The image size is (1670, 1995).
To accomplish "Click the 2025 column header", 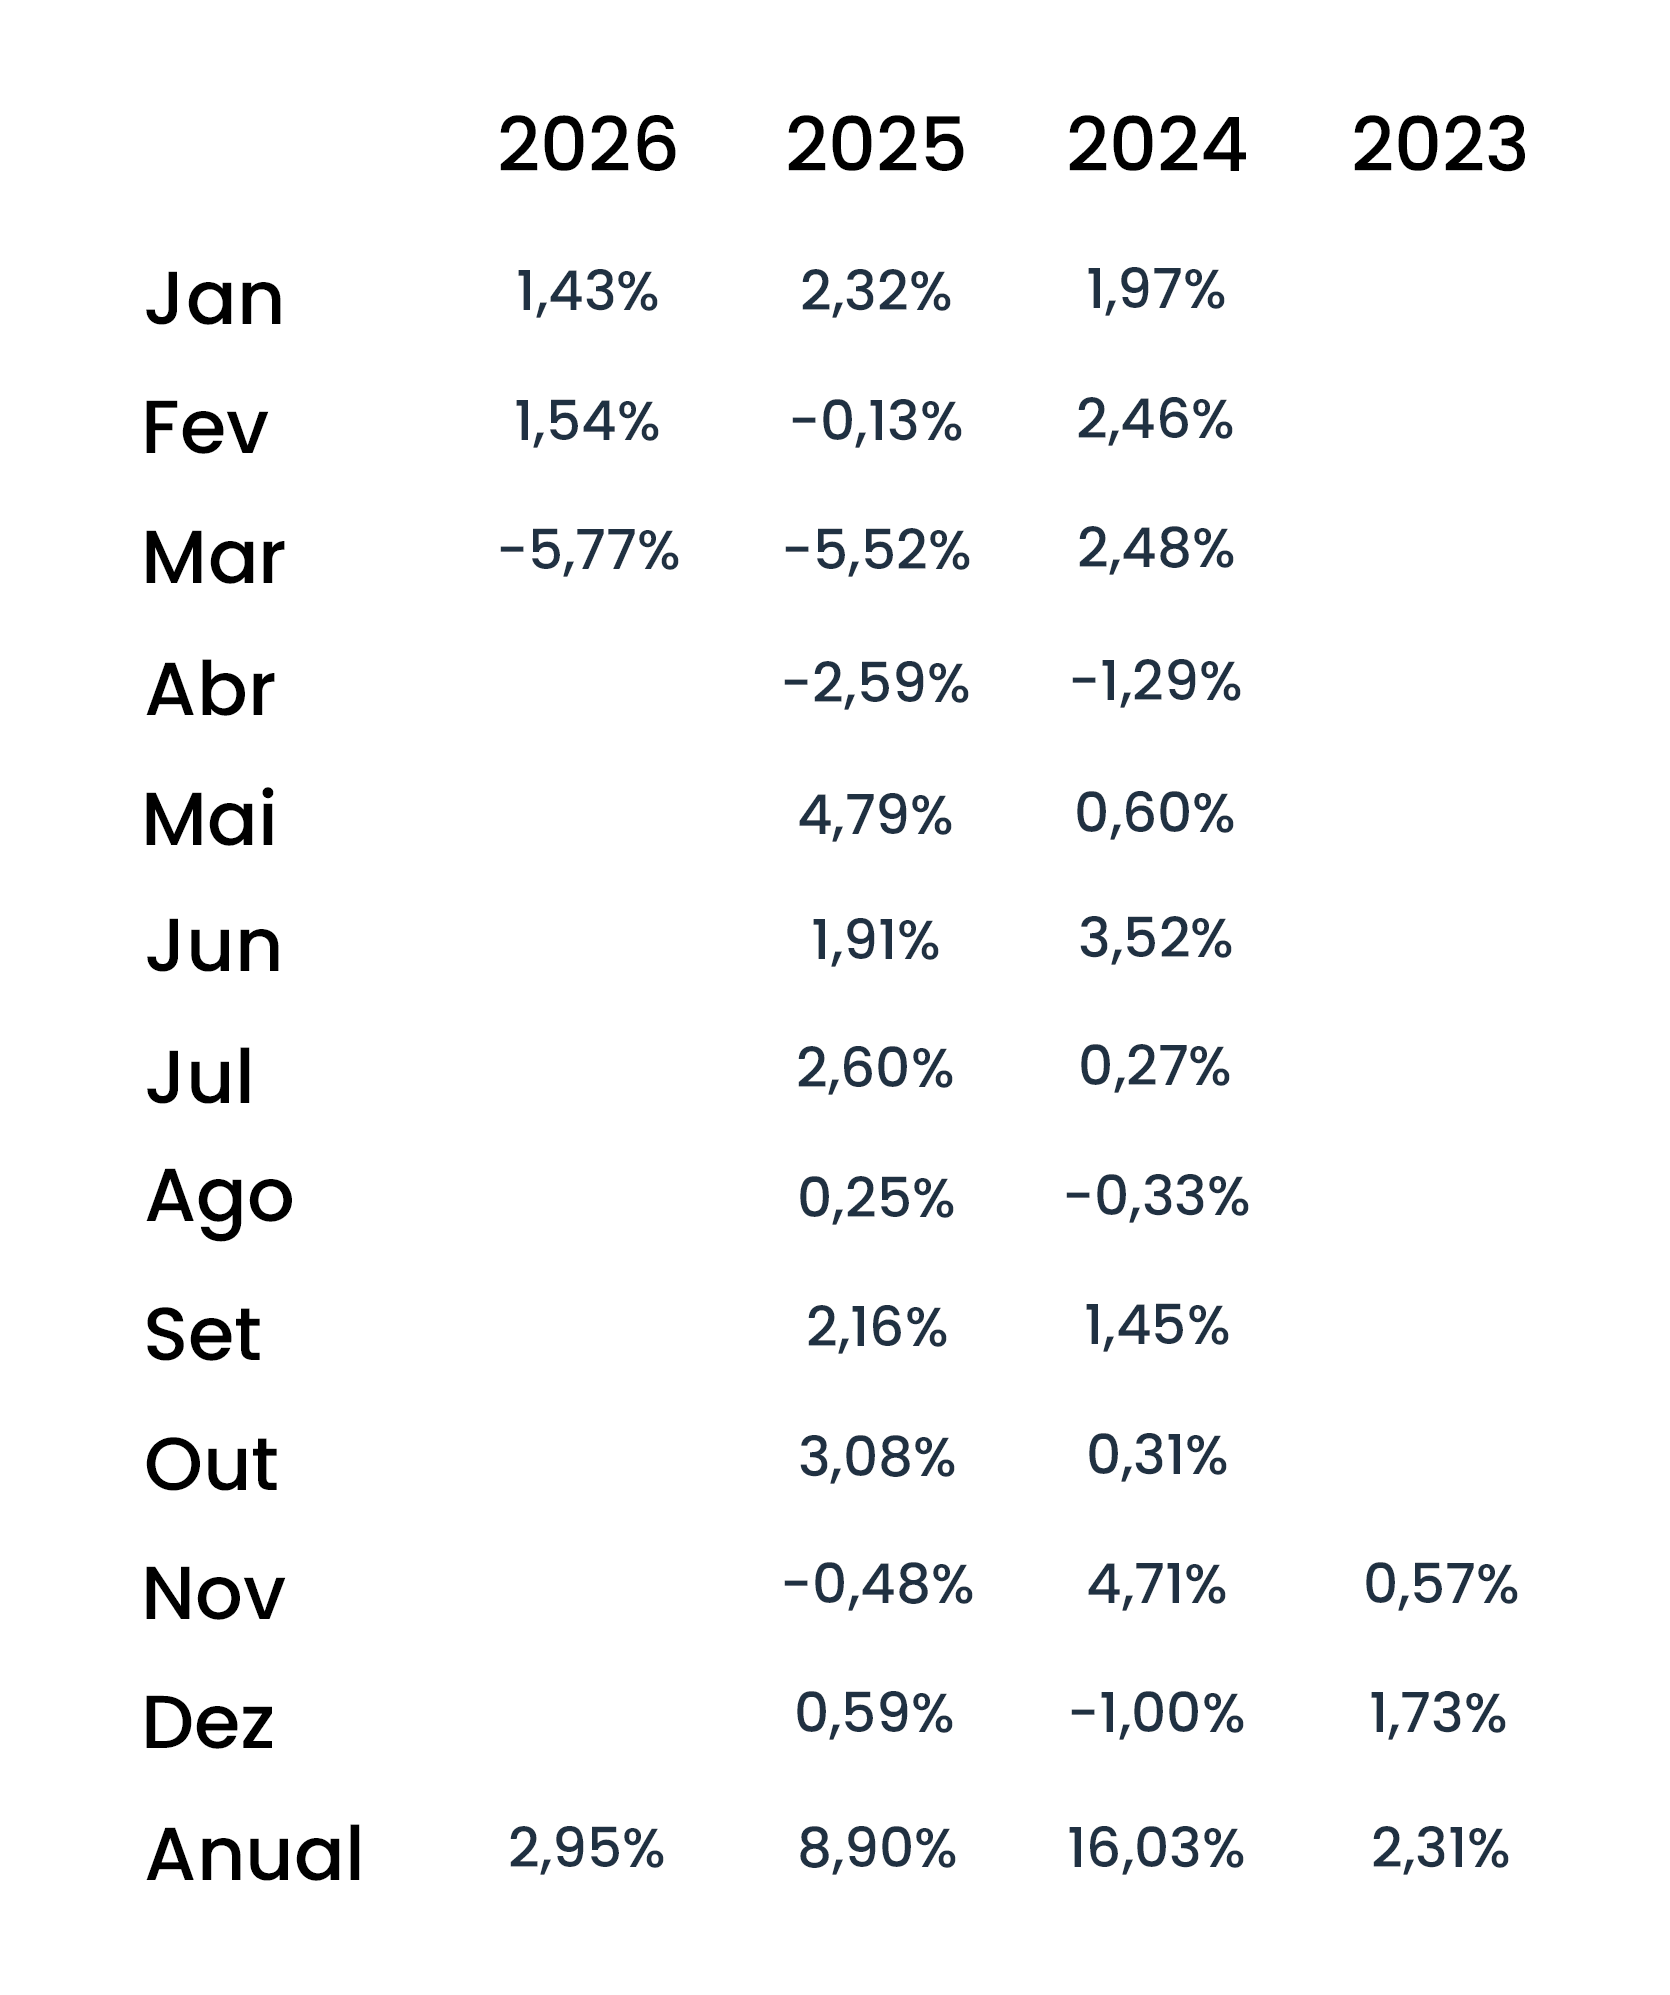I will (875, 145).
